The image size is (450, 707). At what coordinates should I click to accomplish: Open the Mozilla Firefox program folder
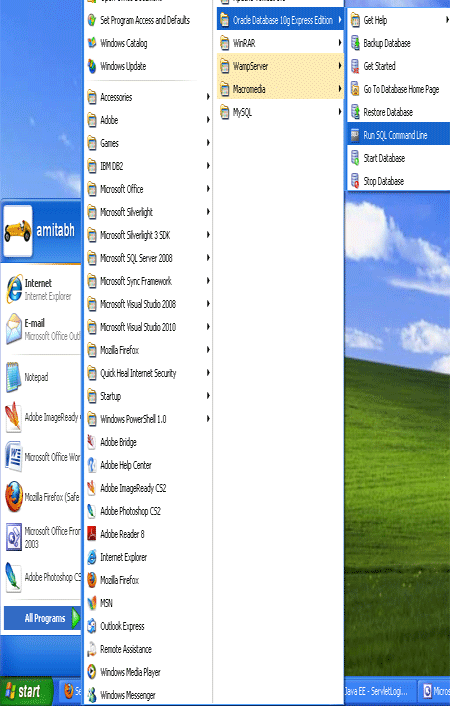148,350
